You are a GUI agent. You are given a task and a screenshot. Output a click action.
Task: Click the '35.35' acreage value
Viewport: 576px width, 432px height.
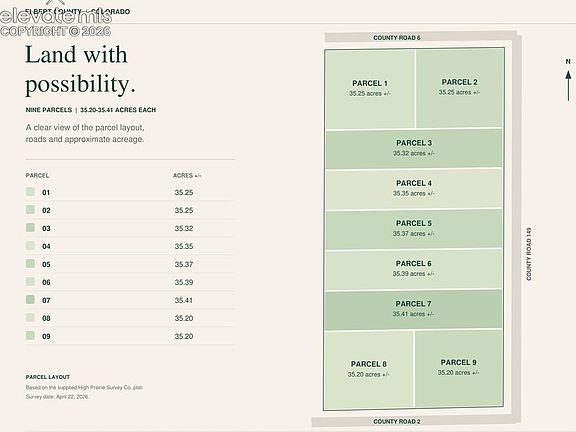pyautogui.click(x=184, y=246)
